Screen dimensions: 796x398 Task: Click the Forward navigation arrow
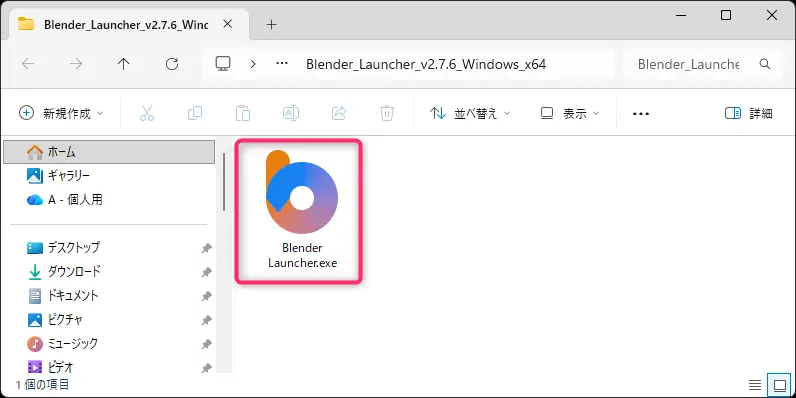(76, 64)
